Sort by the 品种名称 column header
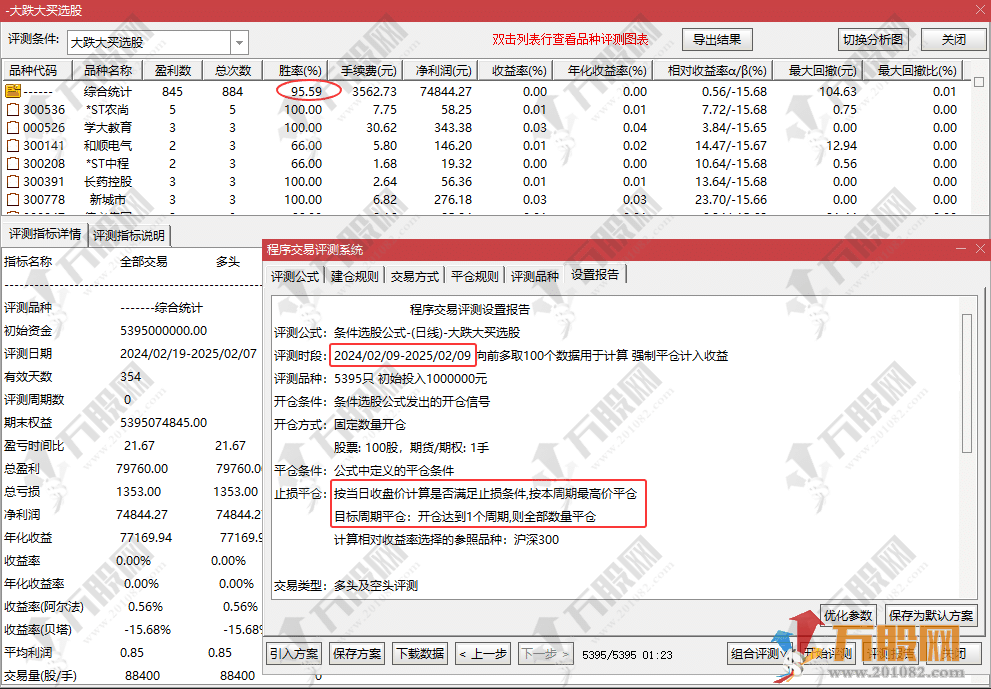This screenshot has height=689, width=991. [x=108, y=70]
